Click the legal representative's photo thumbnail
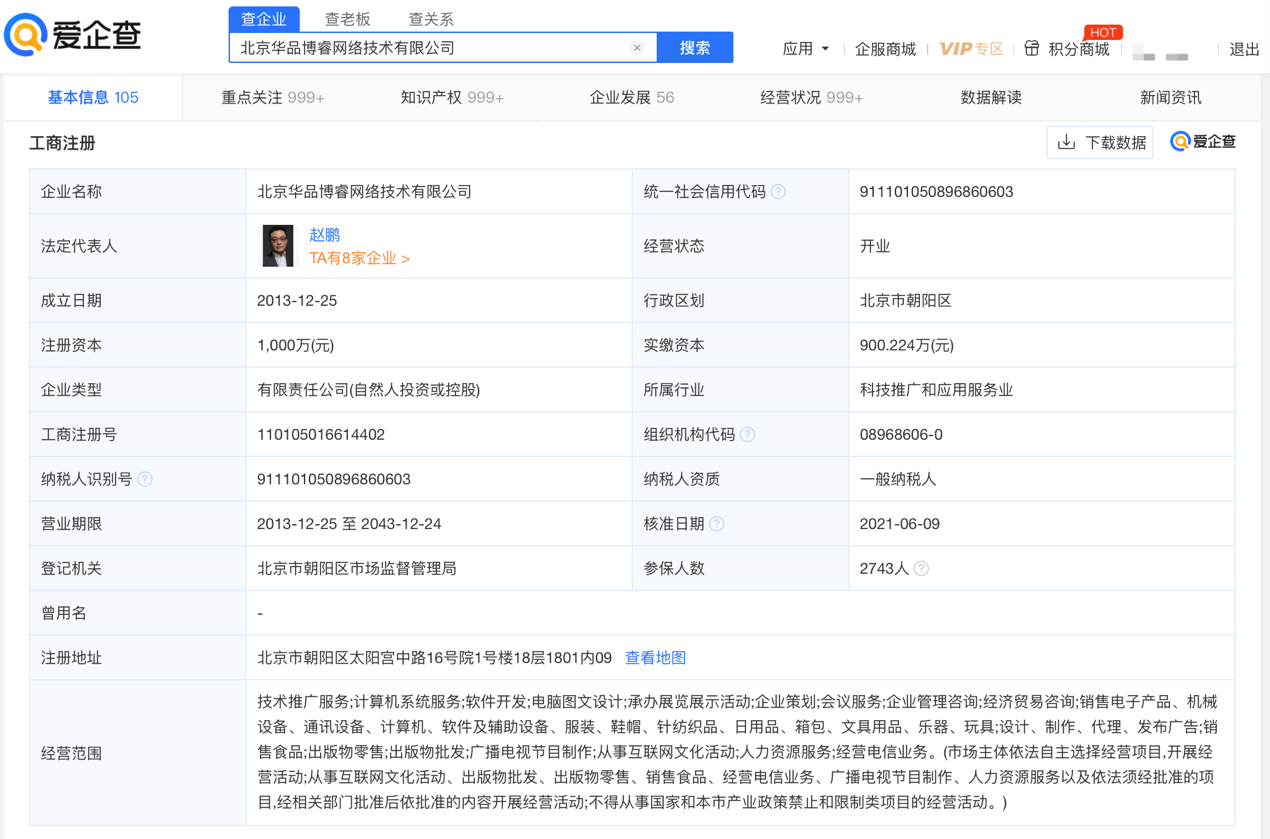 [x=277, y=245]
